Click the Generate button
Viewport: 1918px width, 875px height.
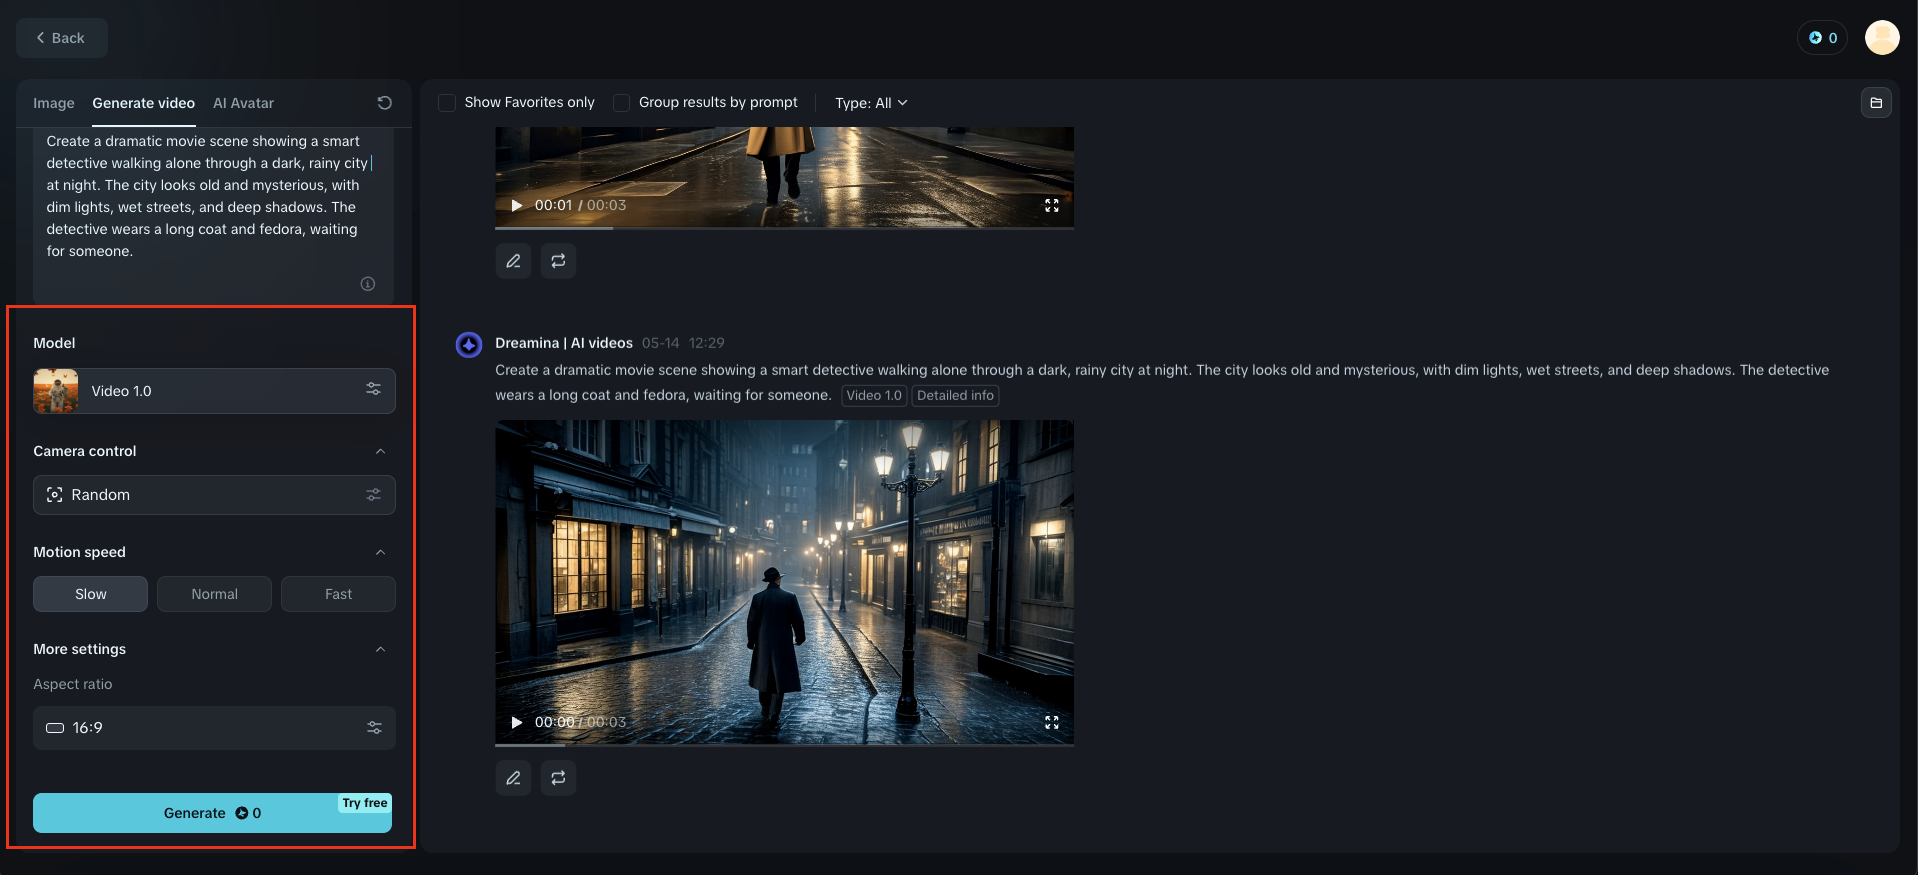[212, 813]
